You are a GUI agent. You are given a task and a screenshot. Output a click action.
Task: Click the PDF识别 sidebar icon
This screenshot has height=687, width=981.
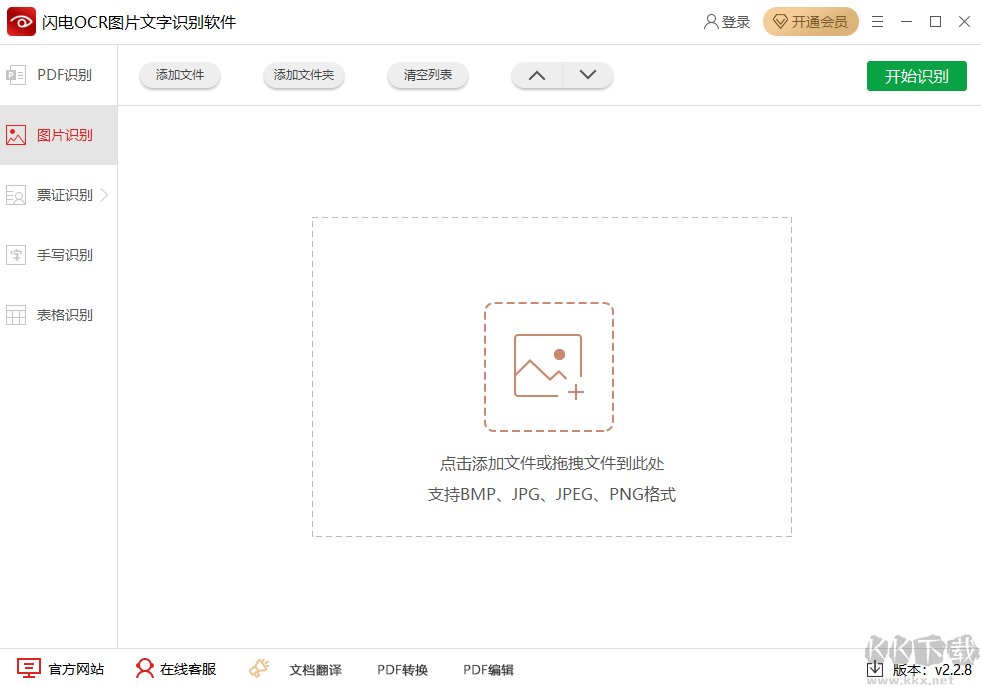point(16,75)
